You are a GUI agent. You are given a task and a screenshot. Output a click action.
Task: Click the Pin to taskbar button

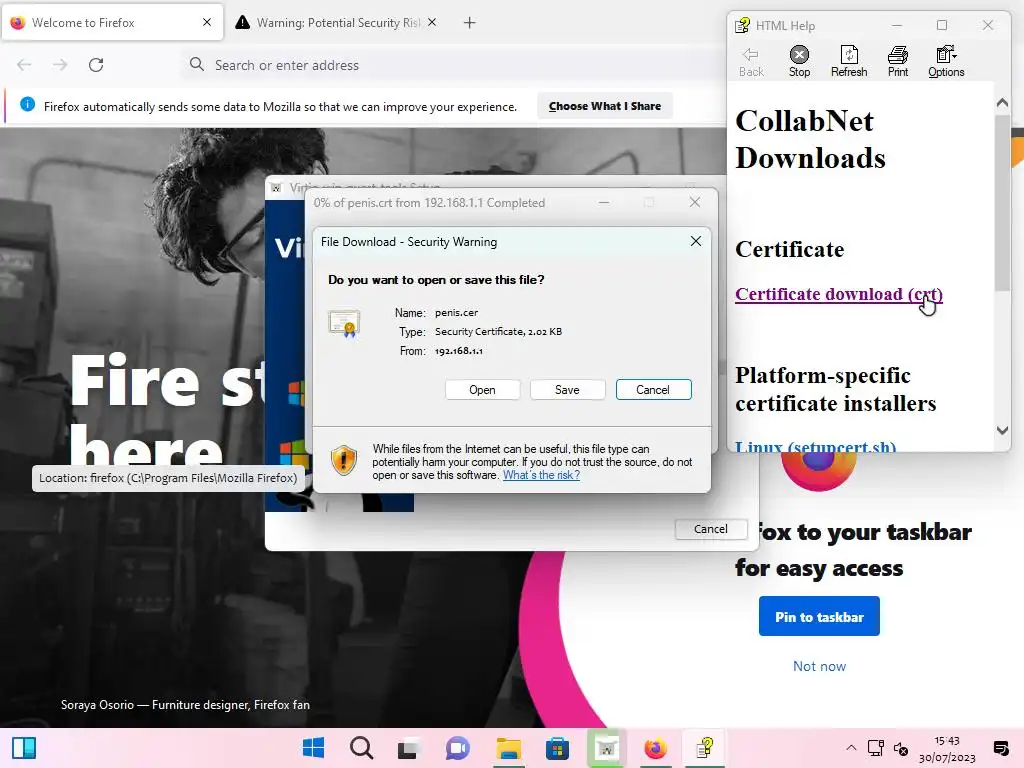pyautogui.click(x=819, y=616)
